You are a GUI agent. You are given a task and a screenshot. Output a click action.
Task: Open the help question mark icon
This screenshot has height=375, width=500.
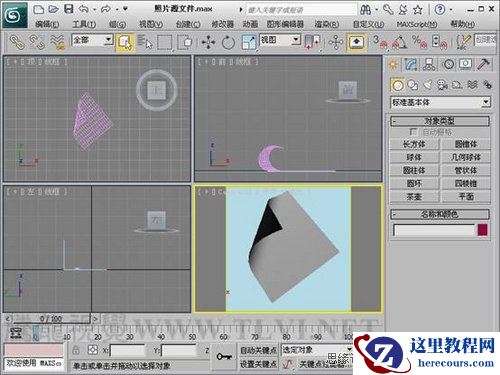click(x=440, y=10)
